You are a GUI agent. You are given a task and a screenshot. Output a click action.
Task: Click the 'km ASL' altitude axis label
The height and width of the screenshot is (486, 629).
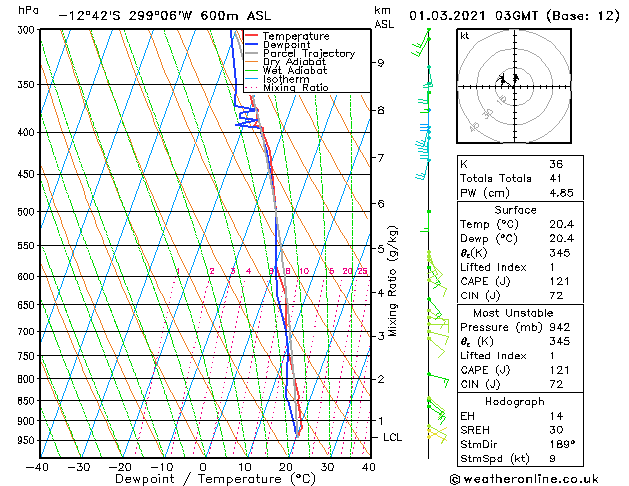(384, 17)
